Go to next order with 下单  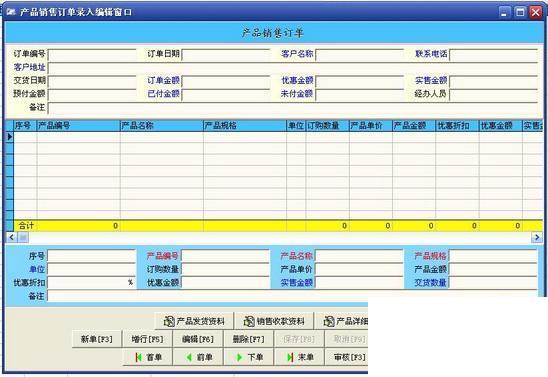(250, 357)
